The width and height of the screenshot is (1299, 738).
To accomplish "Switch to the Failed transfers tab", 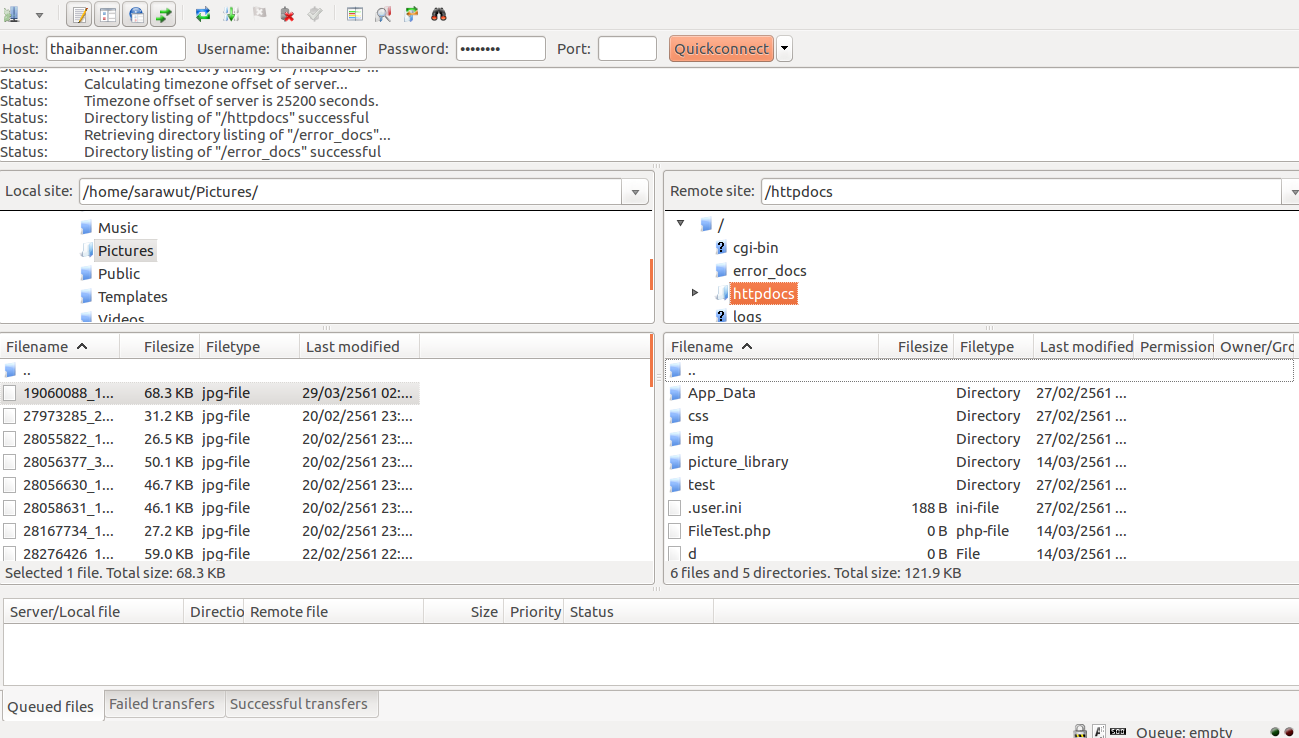I will [162, 704].
